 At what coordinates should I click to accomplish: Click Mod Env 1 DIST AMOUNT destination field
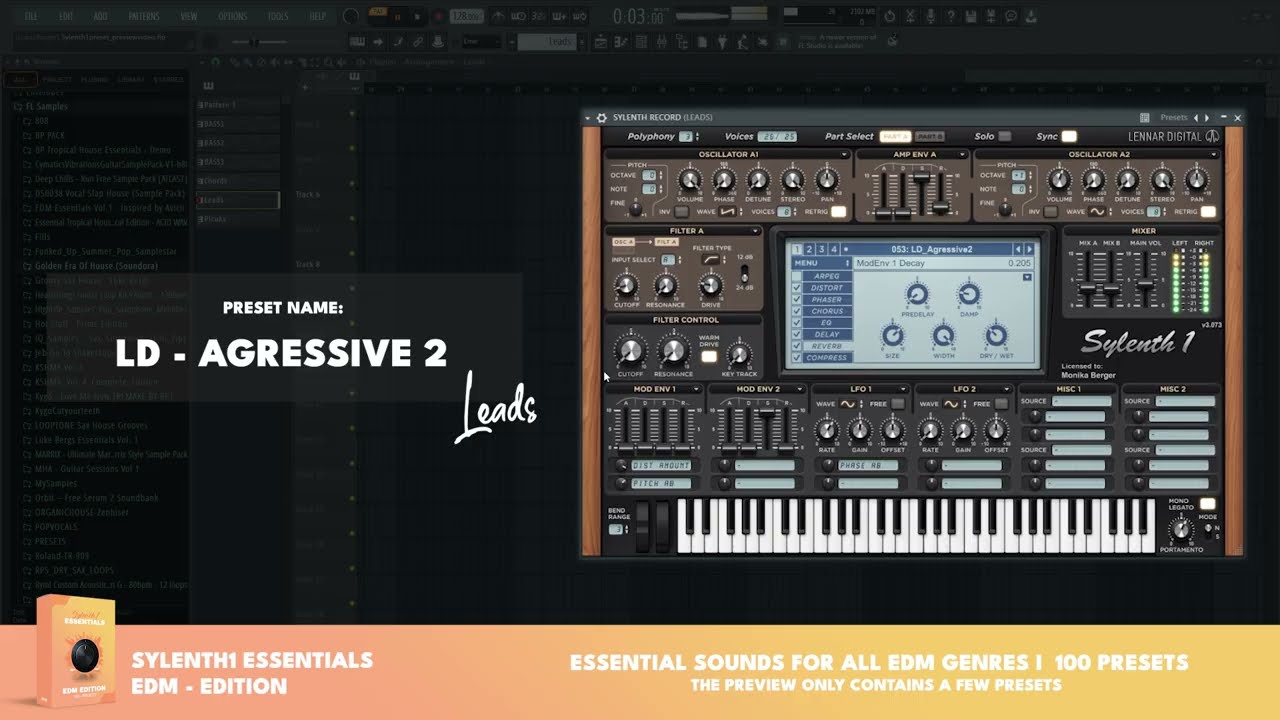661,465
